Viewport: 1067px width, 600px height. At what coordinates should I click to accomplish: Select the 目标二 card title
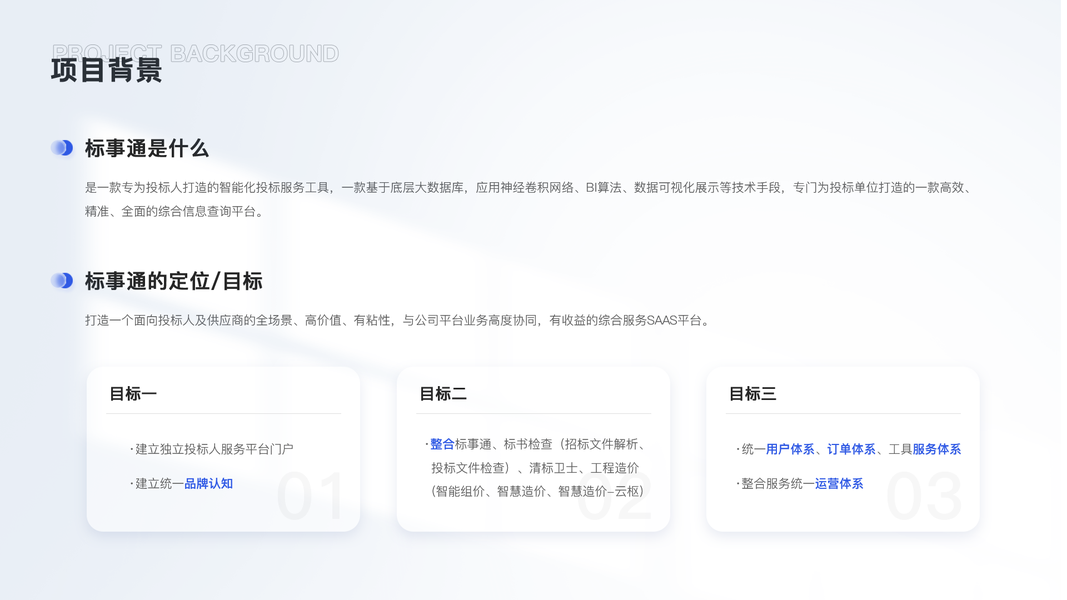[x=443, y=394]
